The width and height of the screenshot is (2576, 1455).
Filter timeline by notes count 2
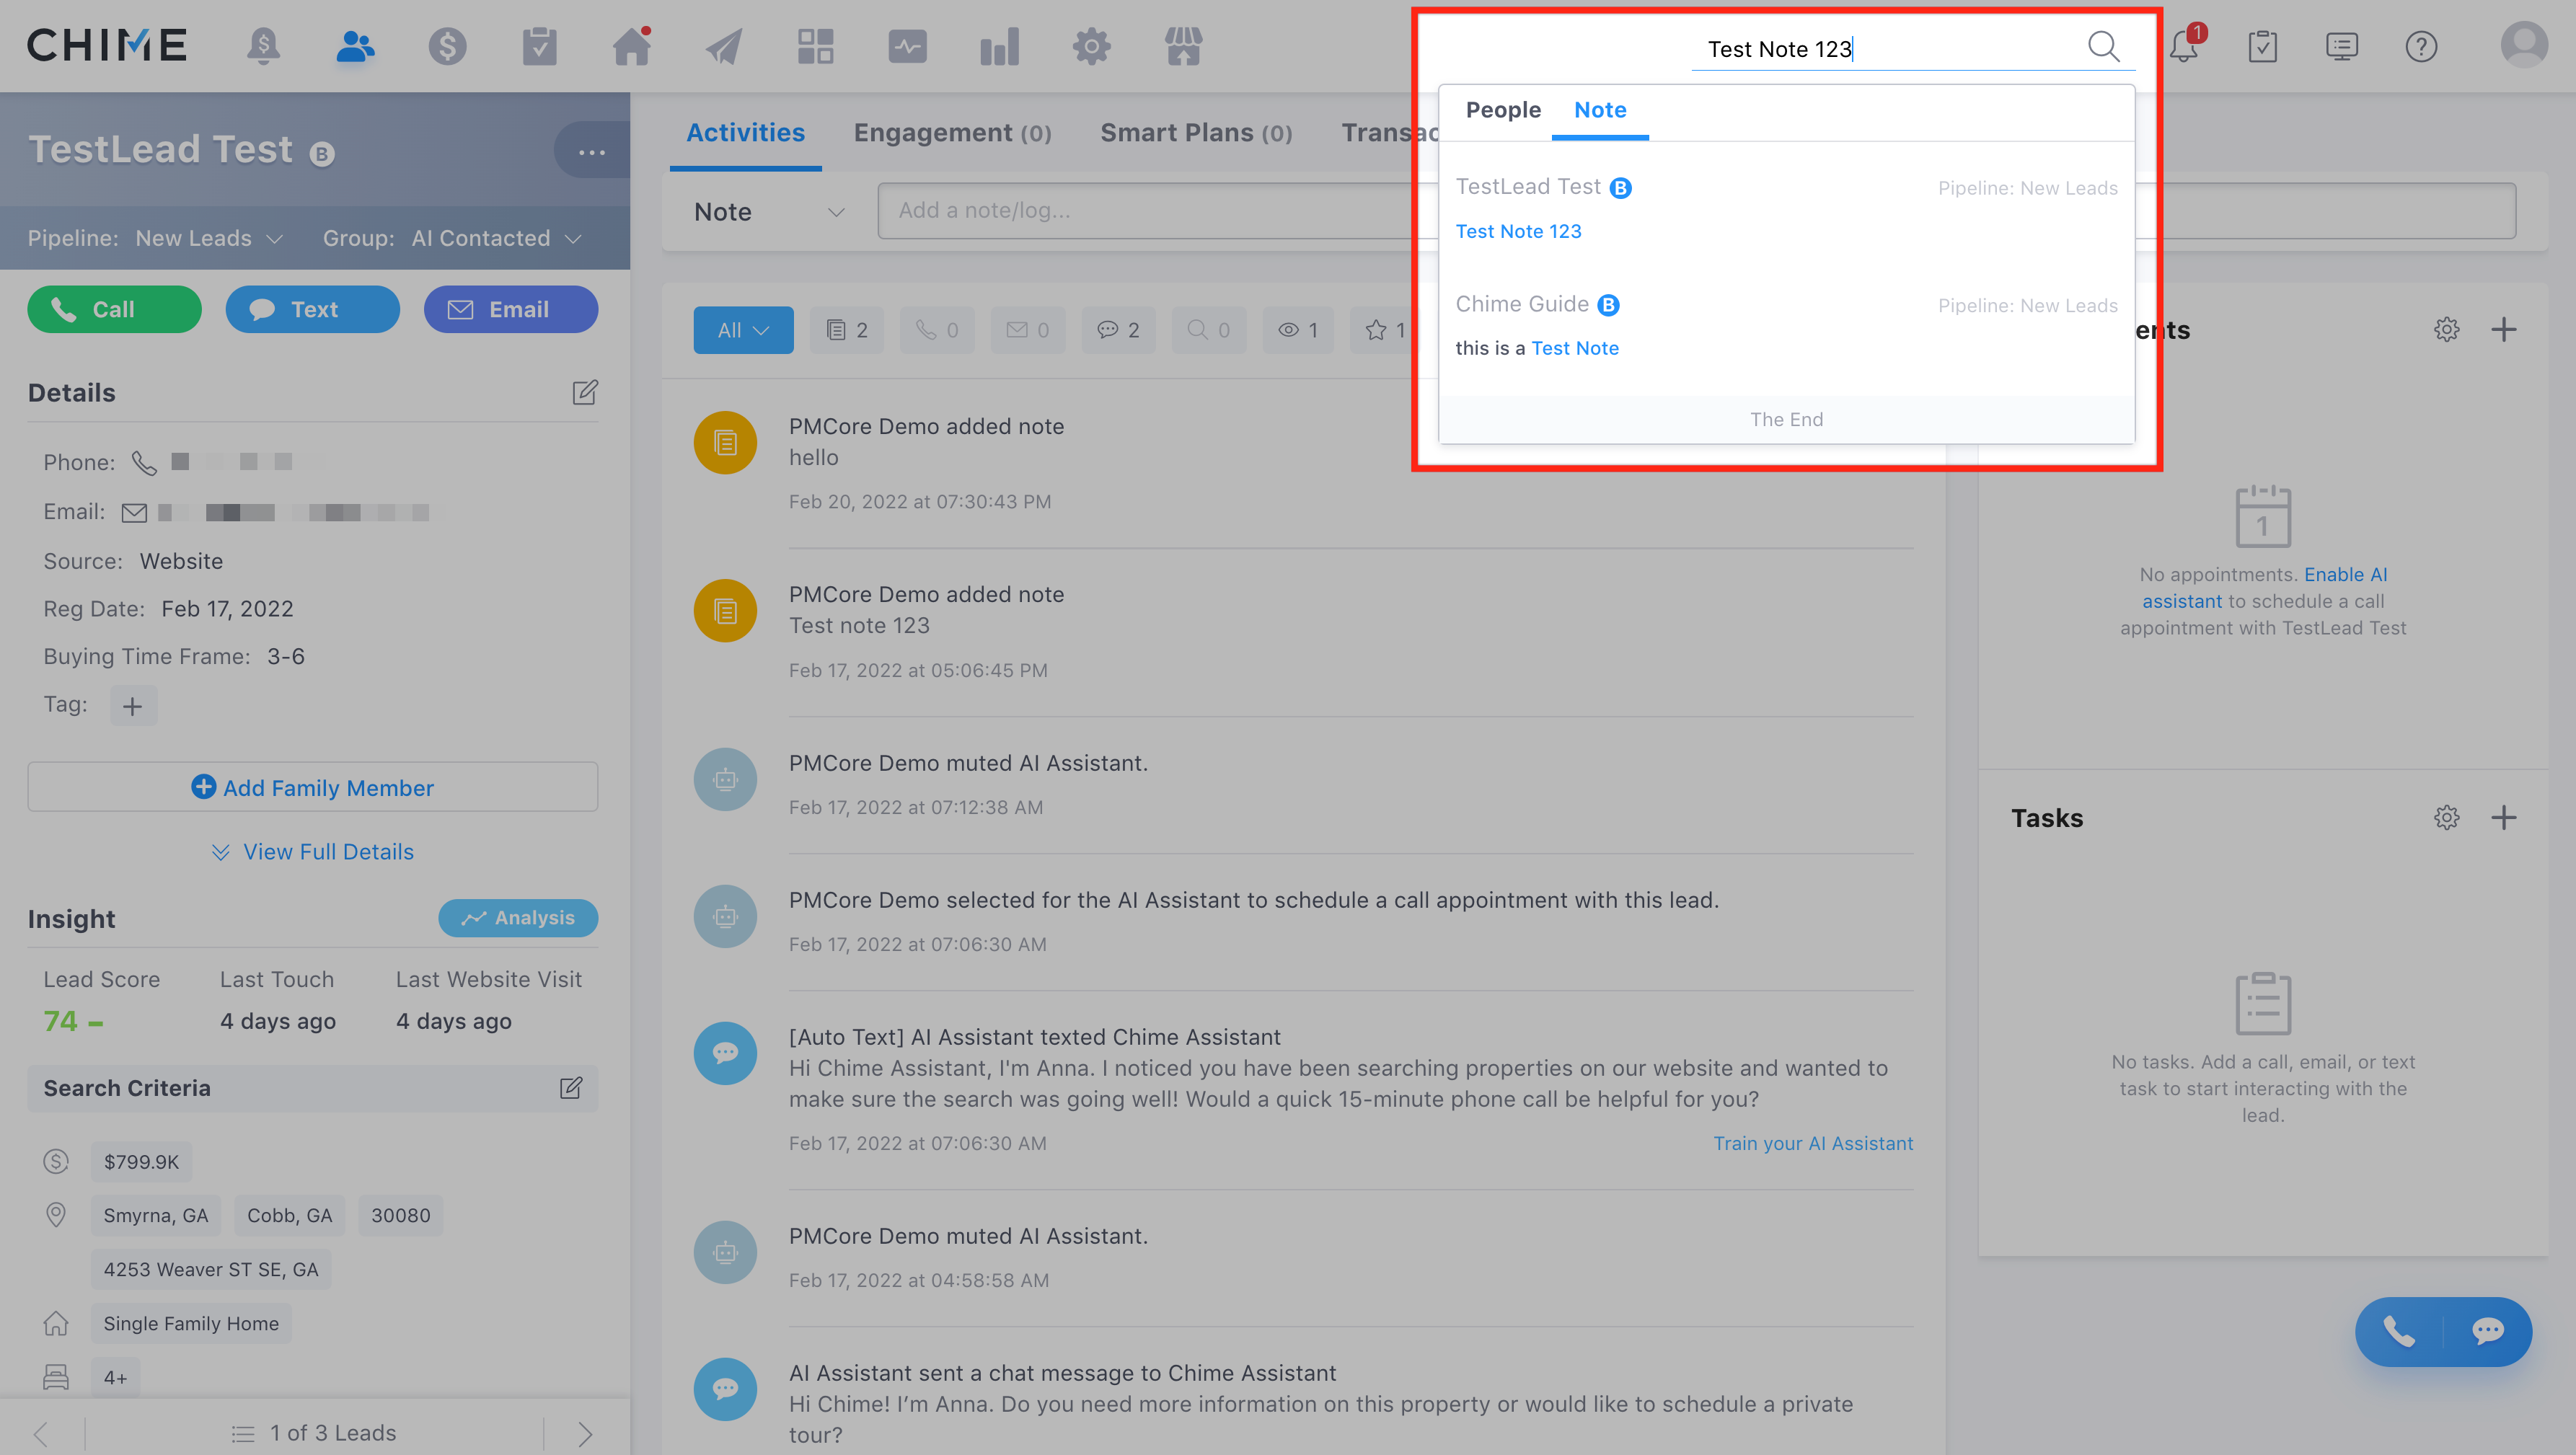(846, 330)
